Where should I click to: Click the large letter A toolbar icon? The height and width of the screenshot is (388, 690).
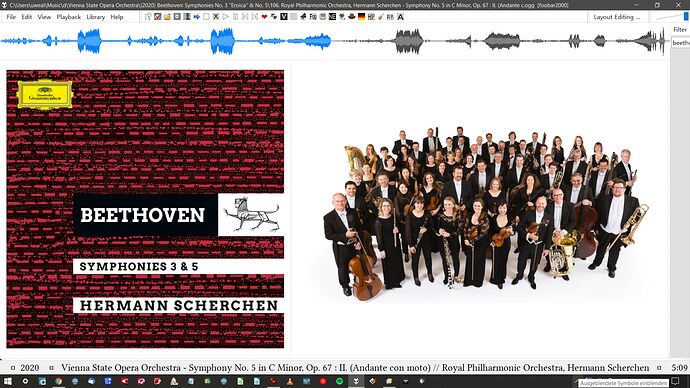click(400, 17)
